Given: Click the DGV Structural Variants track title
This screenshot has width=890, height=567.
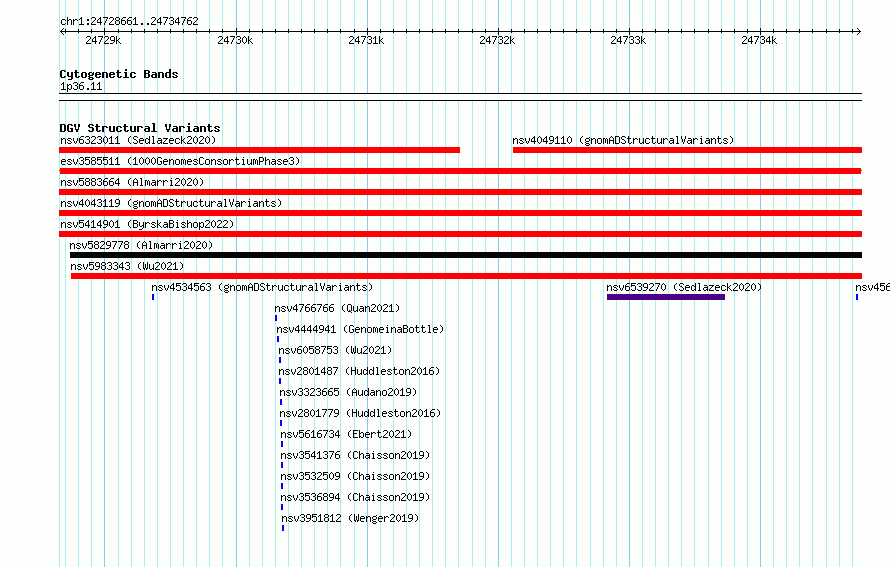Looking at the screenshot, I should click(x=140, y=128).
